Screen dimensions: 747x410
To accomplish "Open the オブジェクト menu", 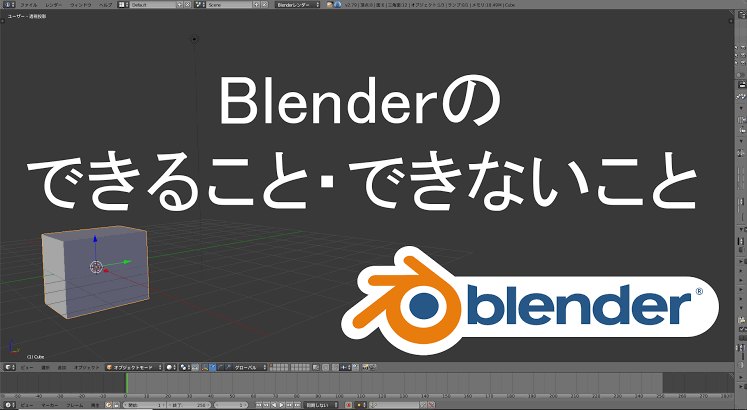I will [86, 368].
